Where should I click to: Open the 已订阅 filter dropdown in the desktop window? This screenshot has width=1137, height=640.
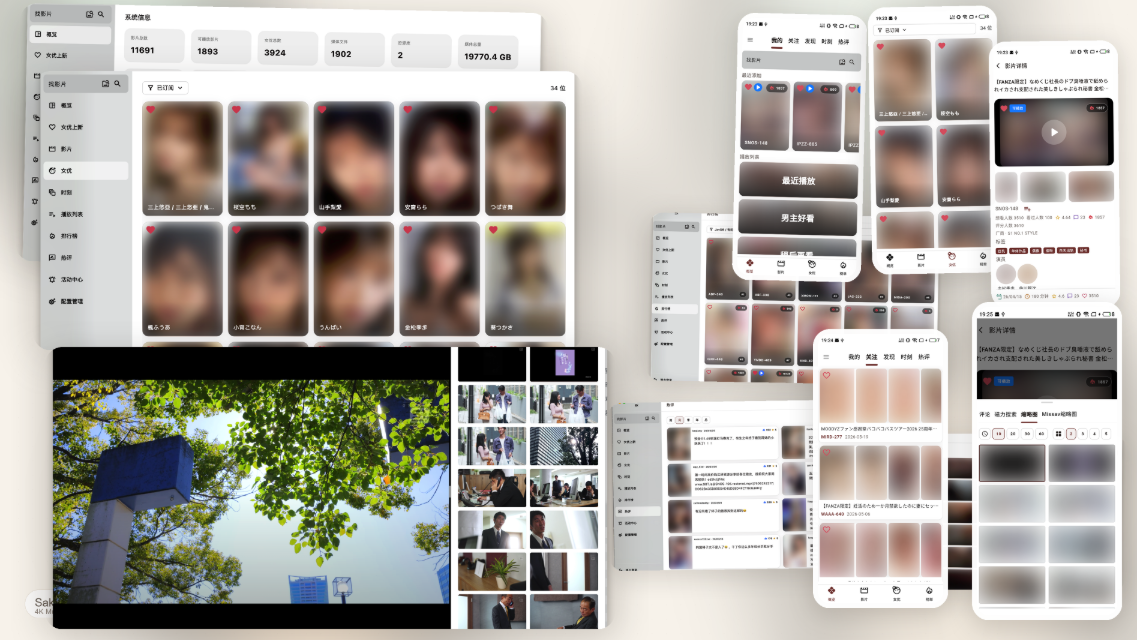[165, 88]
